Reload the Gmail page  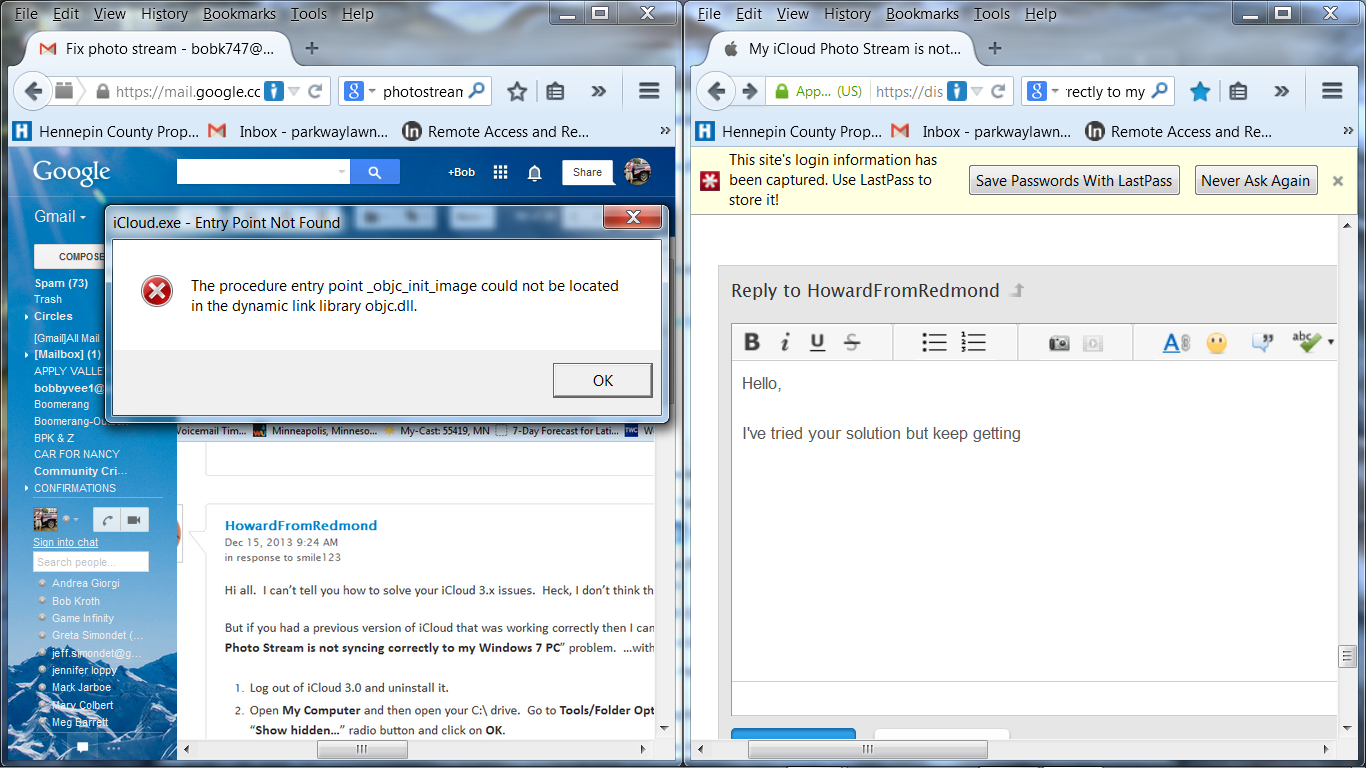315,91
